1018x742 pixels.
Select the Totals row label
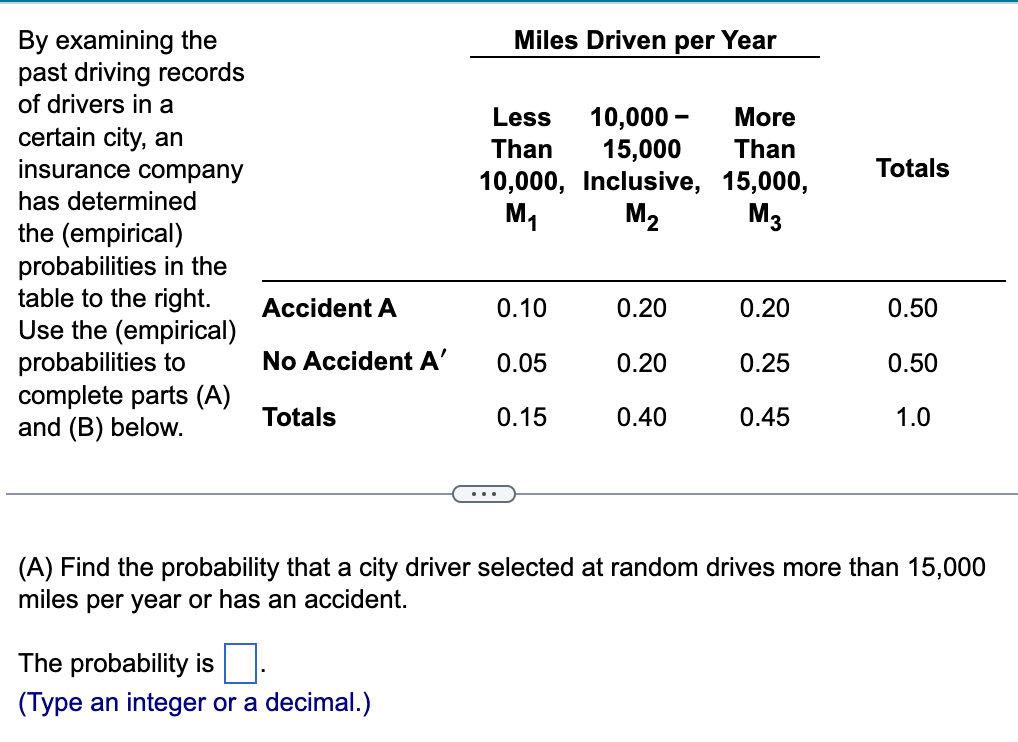tap(298, 417)
